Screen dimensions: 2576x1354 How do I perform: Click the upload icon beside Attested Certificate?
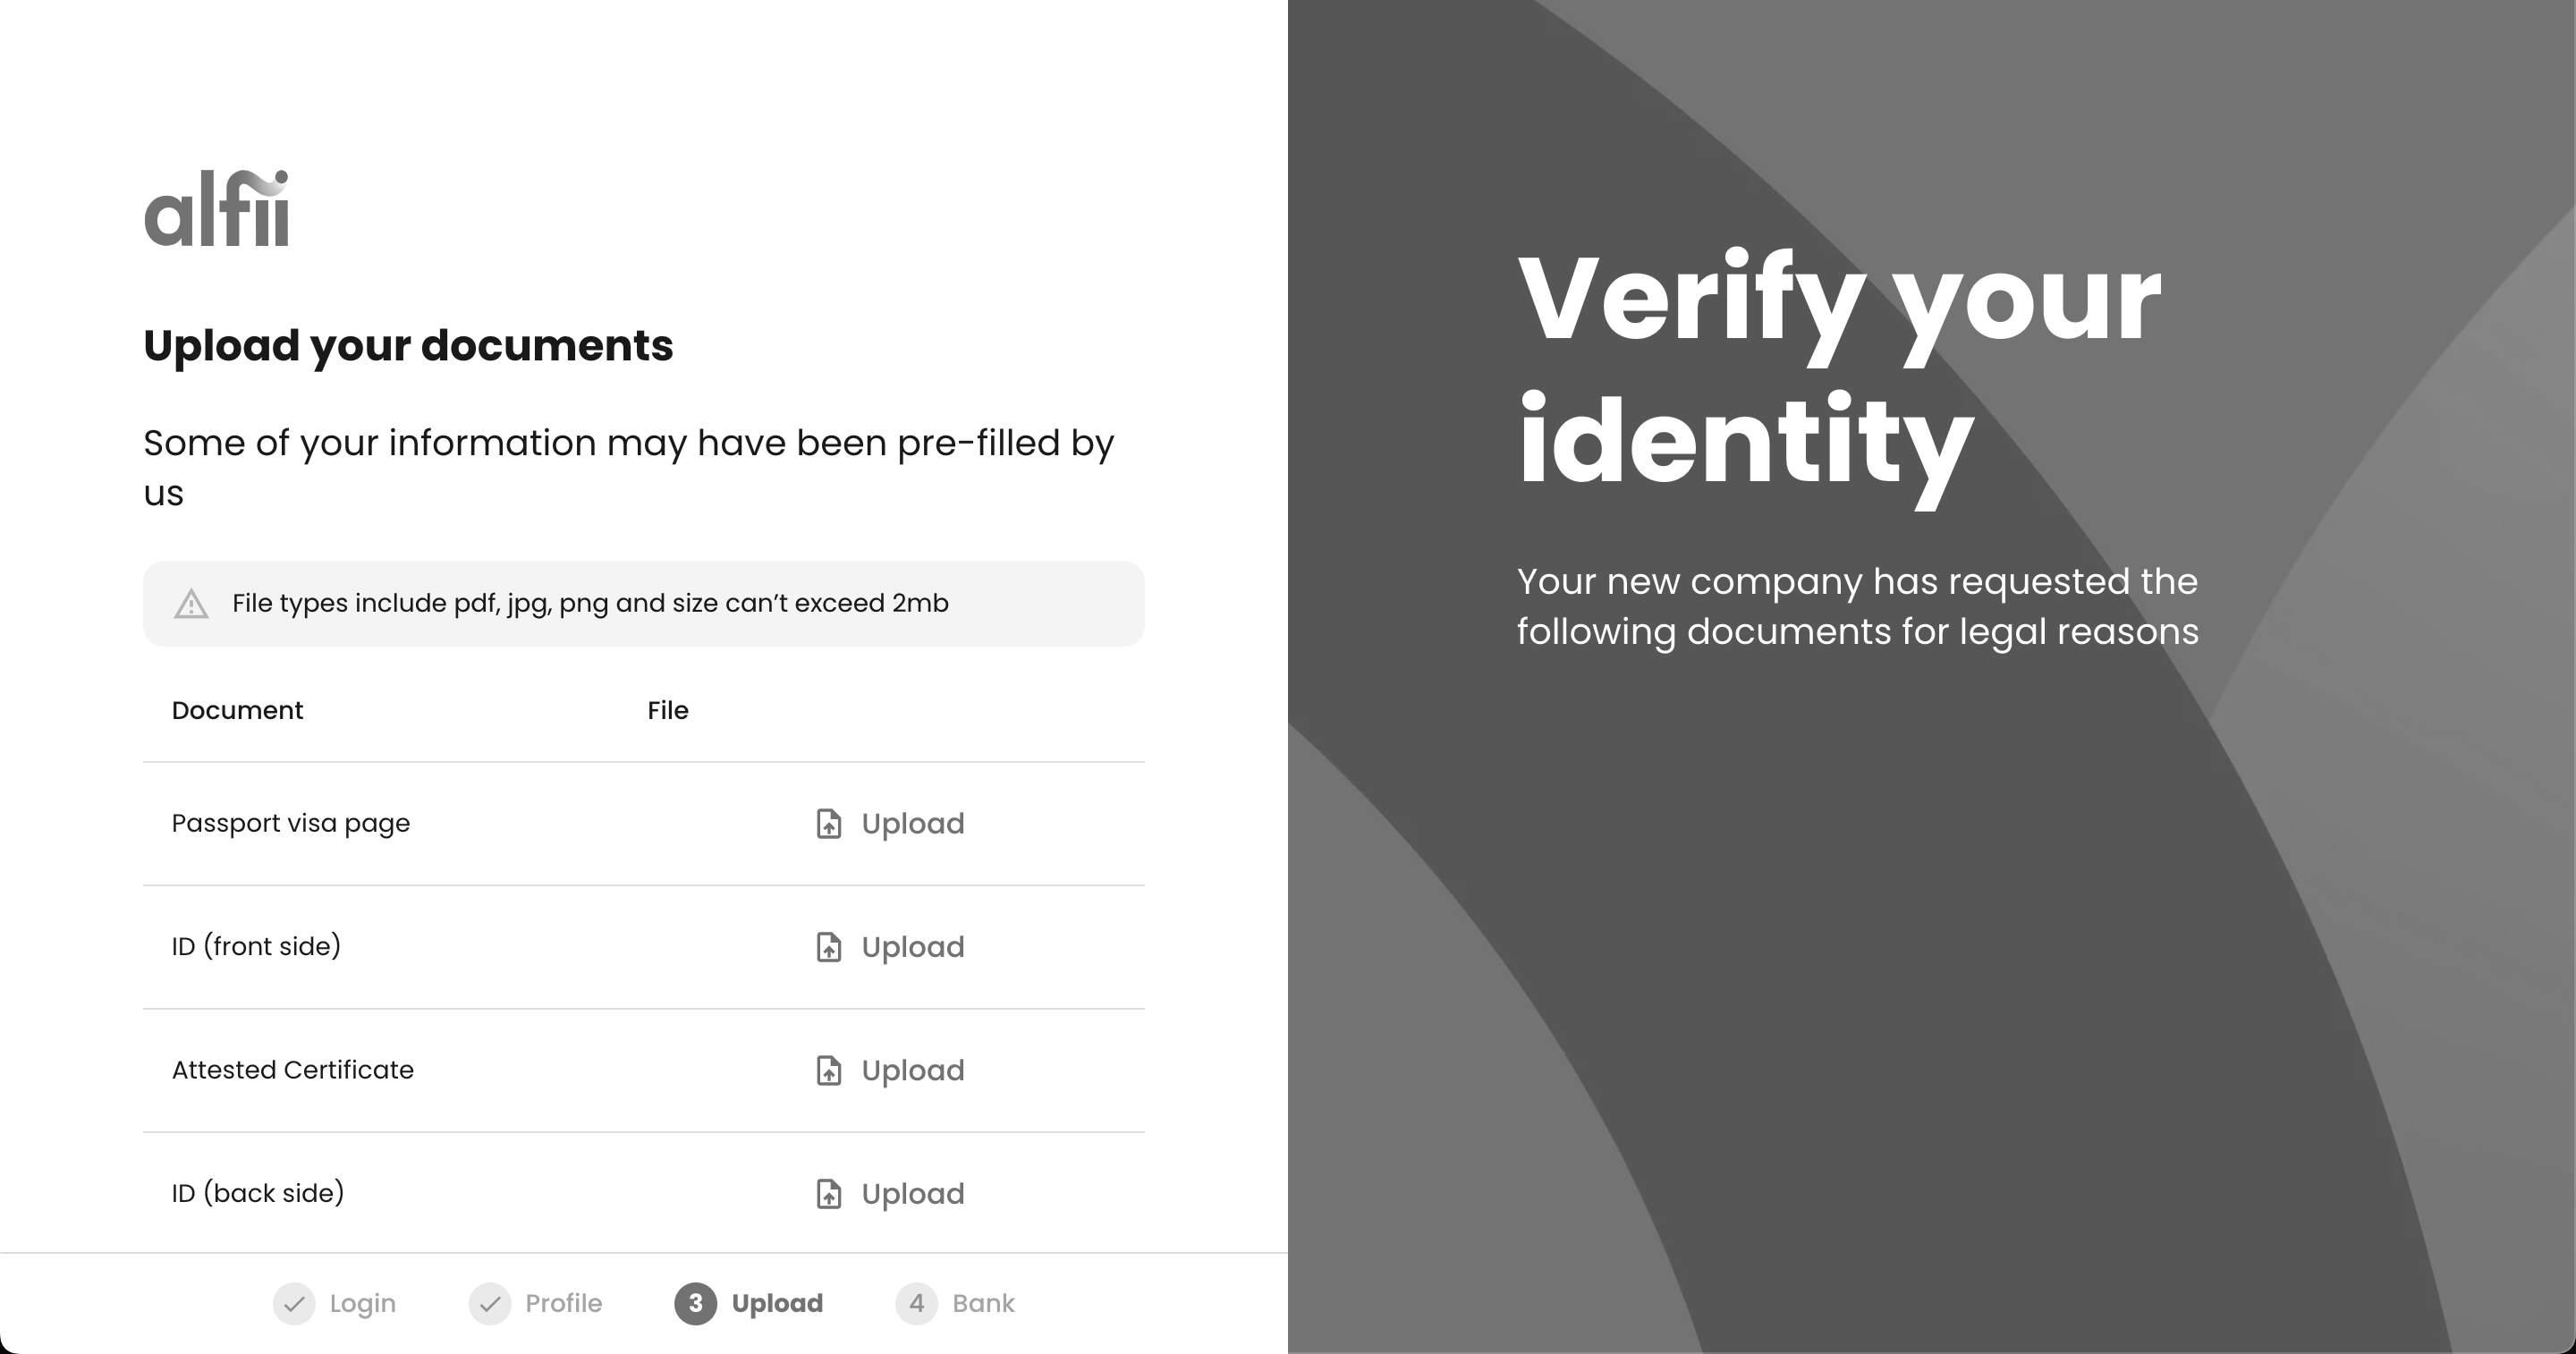point(829,1070)
